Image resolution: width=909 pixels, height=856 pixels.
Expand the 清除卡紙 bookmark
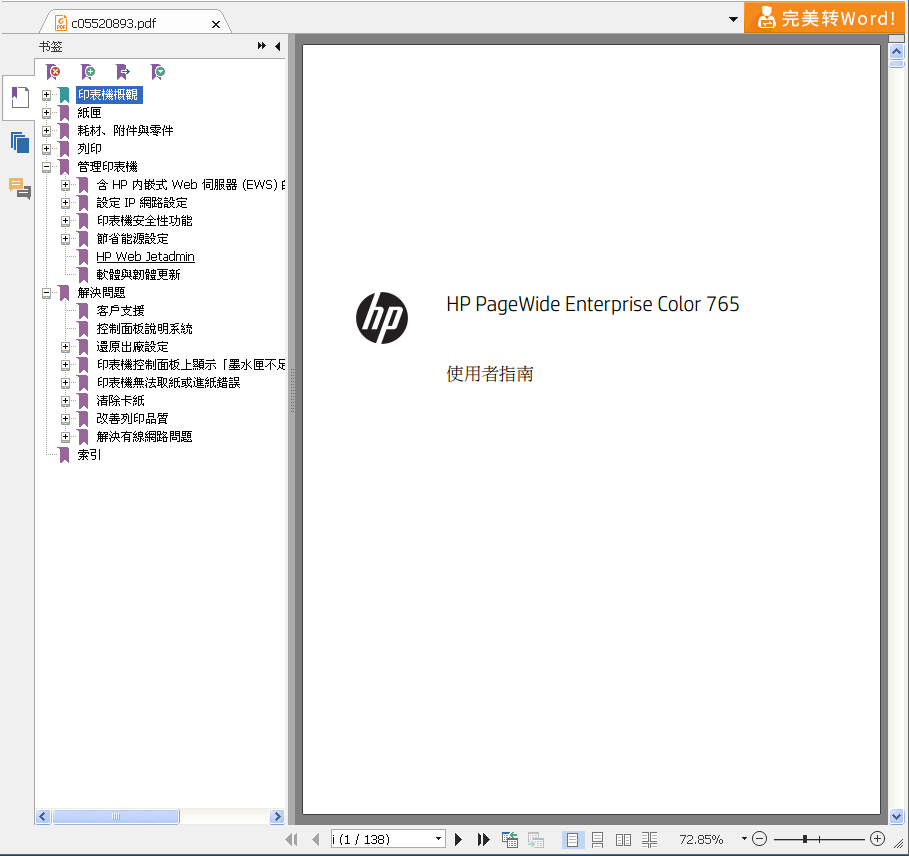click(66, 400)
